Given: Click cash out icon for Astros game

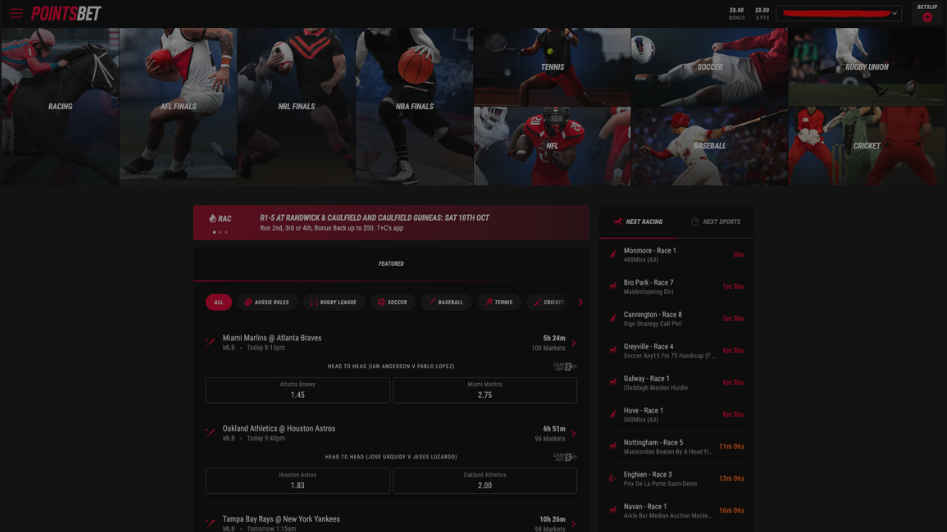Looking at the screenshot, I should coord(565,457).
